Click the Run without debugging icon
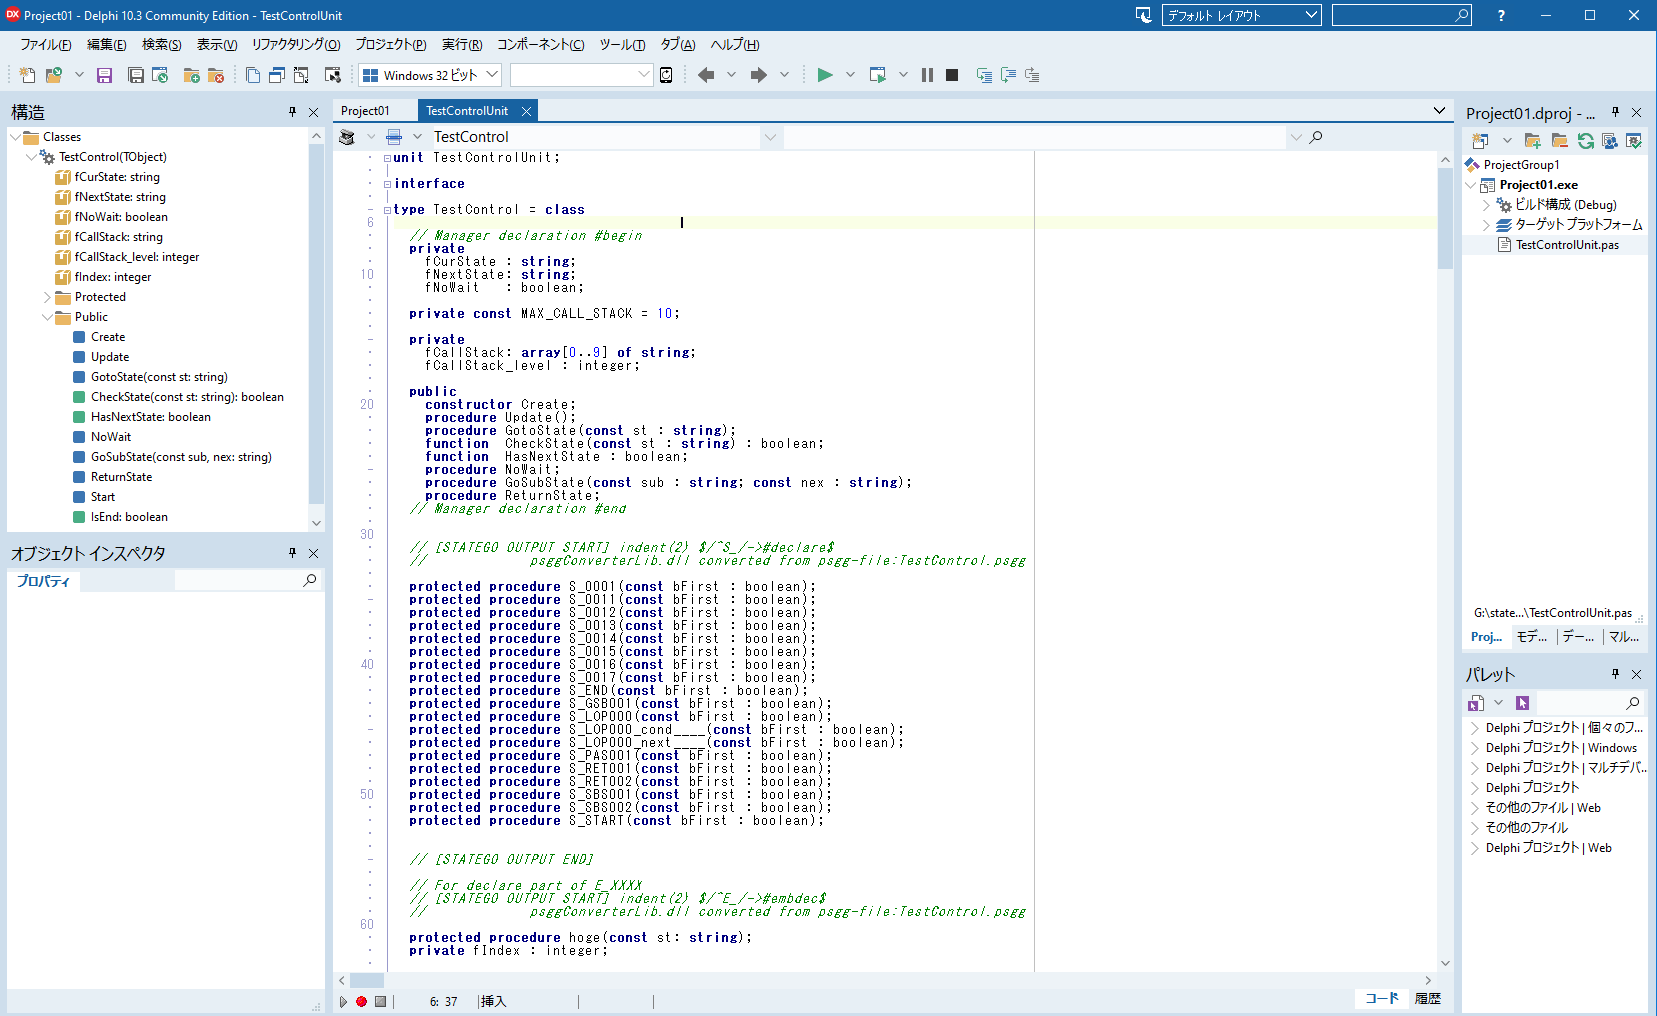This screenshot has height=1016, width=1657. click(877, 74)
